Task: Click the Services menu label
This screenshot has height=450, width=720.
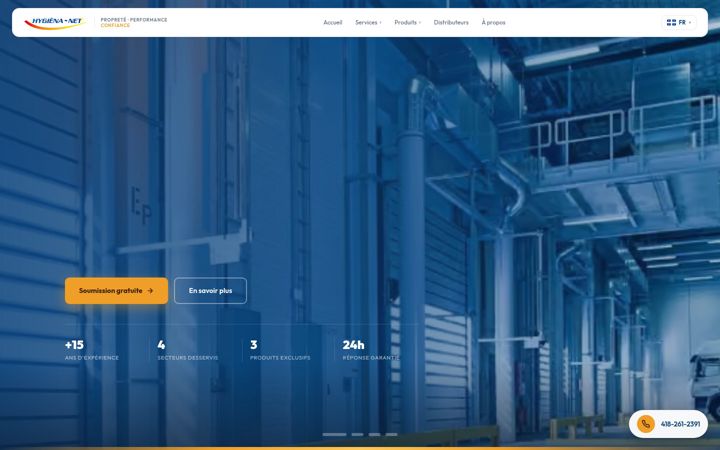Action: pos(366,22)
